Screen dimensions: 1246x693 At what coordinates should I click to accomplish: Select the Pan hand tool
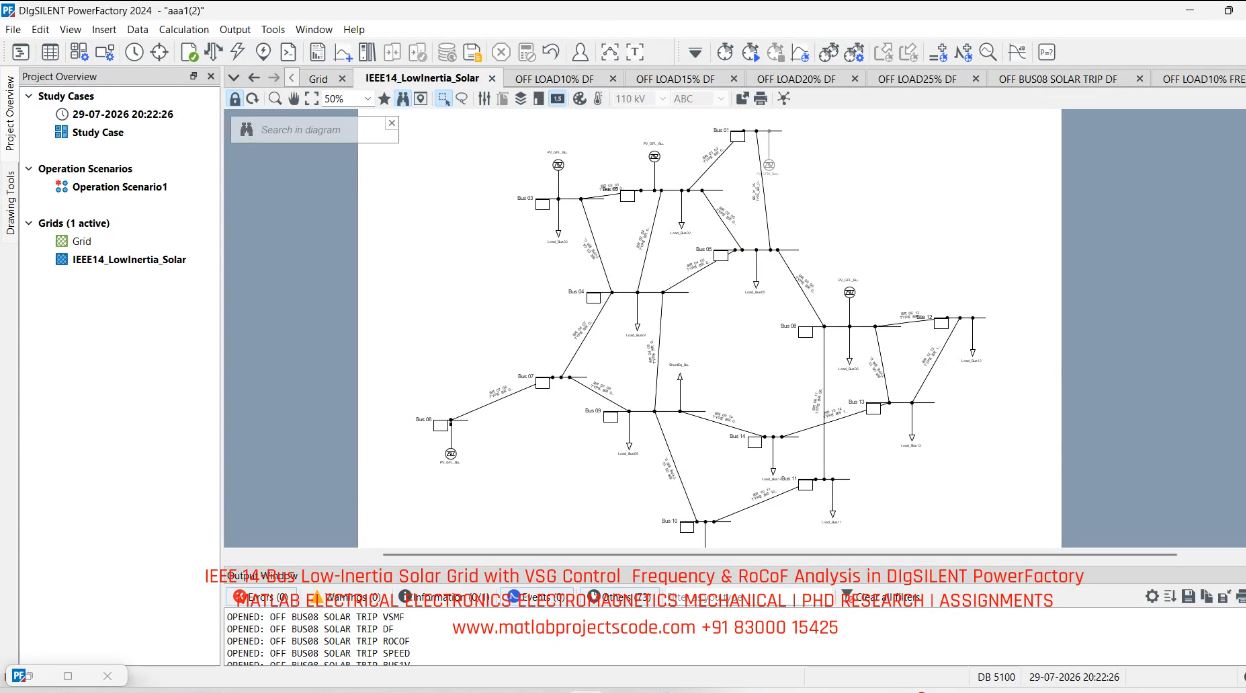[x=294, y=98]
